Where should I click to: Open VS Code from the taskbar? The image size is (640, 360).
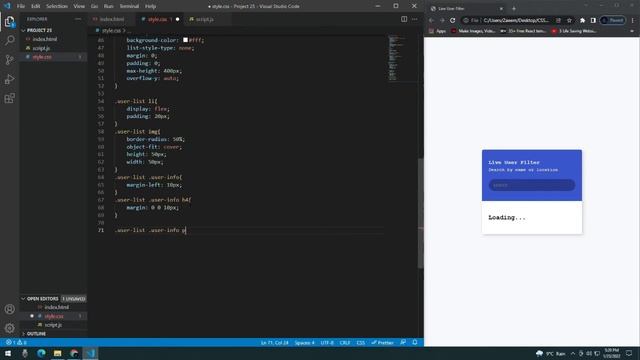click(x=90, y=353)
